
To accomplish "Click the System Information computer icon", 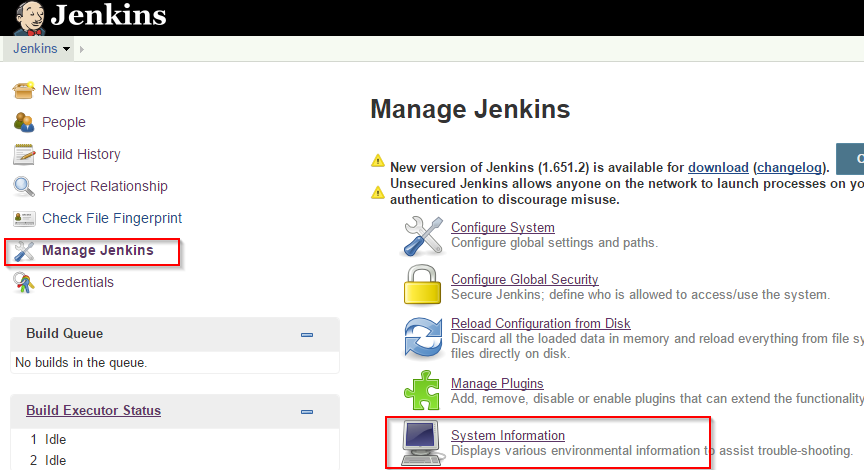I will click(x=422, y=443).
